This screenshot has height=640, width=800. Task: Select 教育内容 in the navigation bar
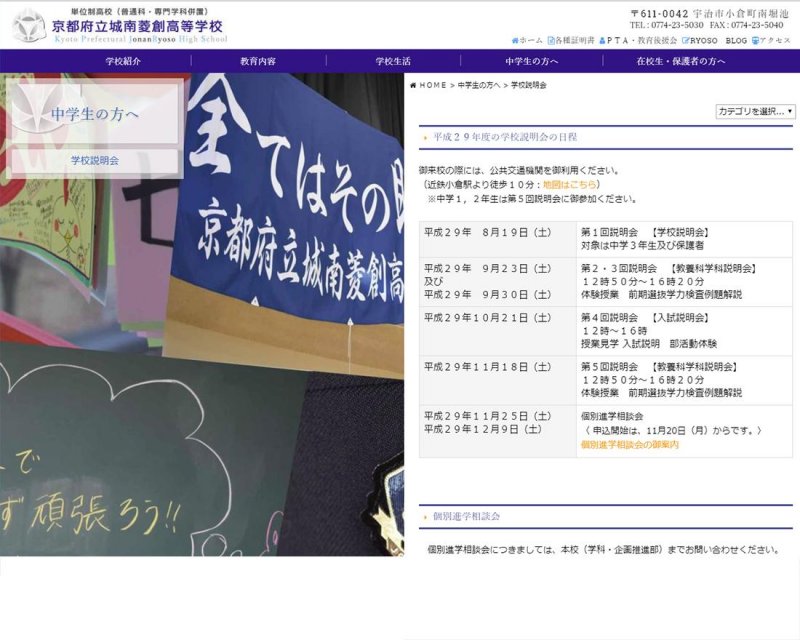click(x=258, y=61)
